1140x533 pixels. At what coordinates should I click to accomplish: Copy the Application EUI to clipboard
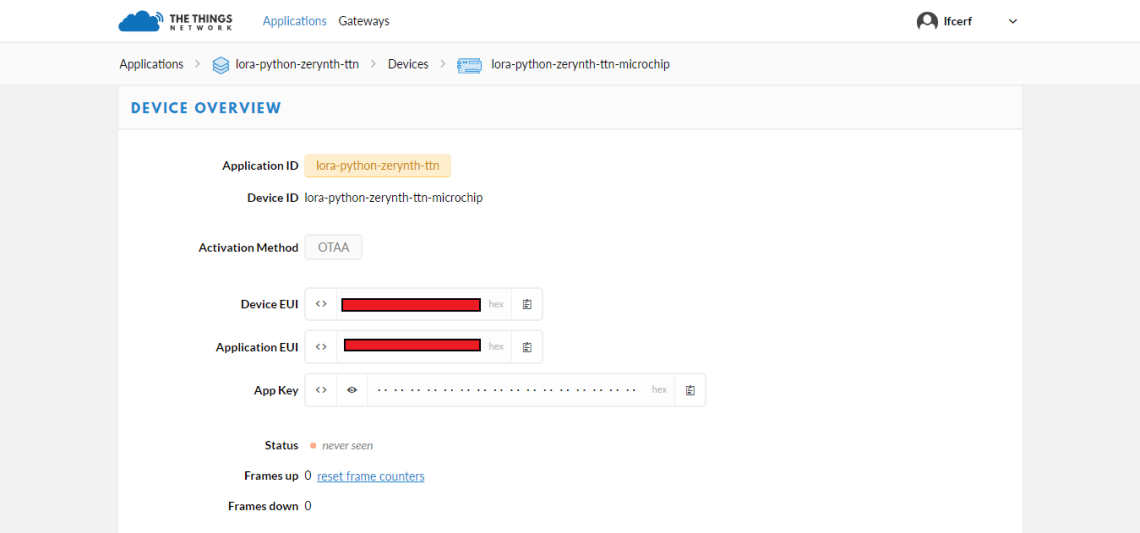527,347
